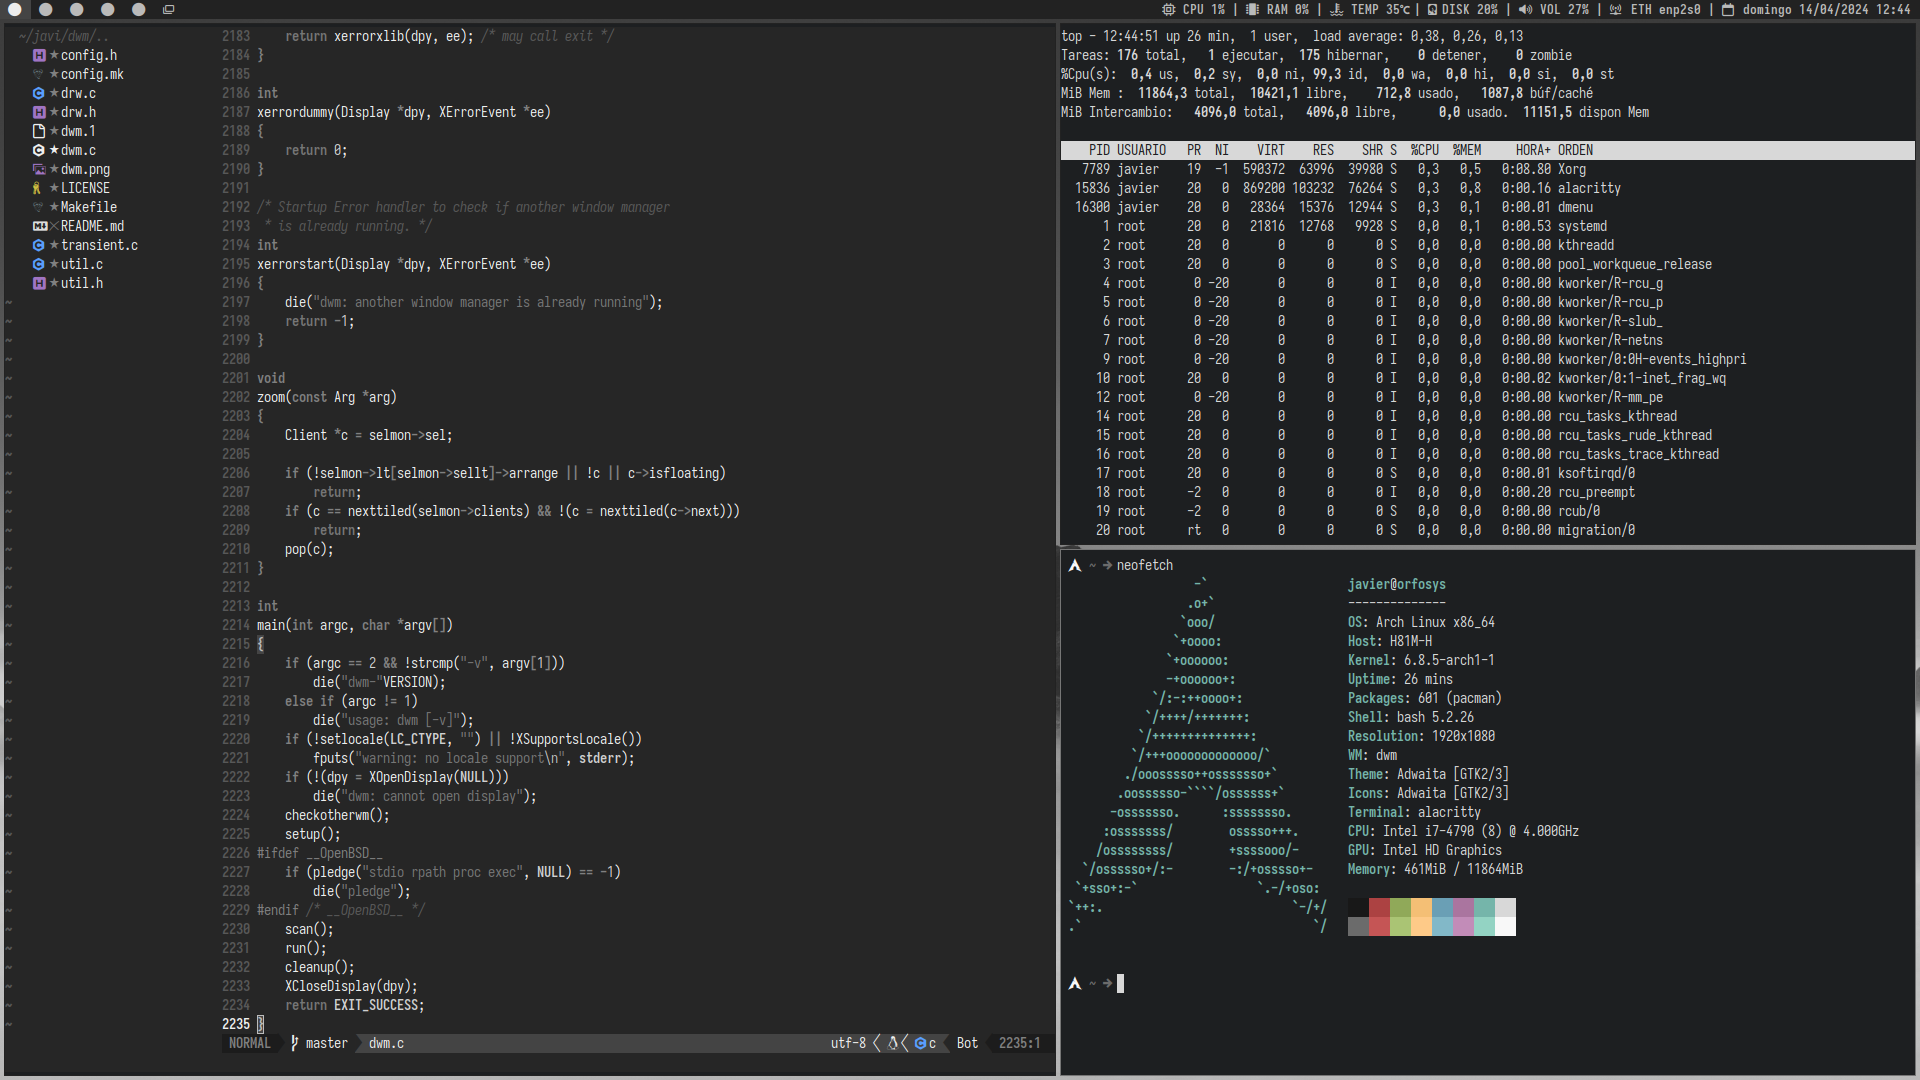Viewport: 1920px width, 1080px height.
Task: Click the H header icon beside drw.h
Action: click(39, 112)
